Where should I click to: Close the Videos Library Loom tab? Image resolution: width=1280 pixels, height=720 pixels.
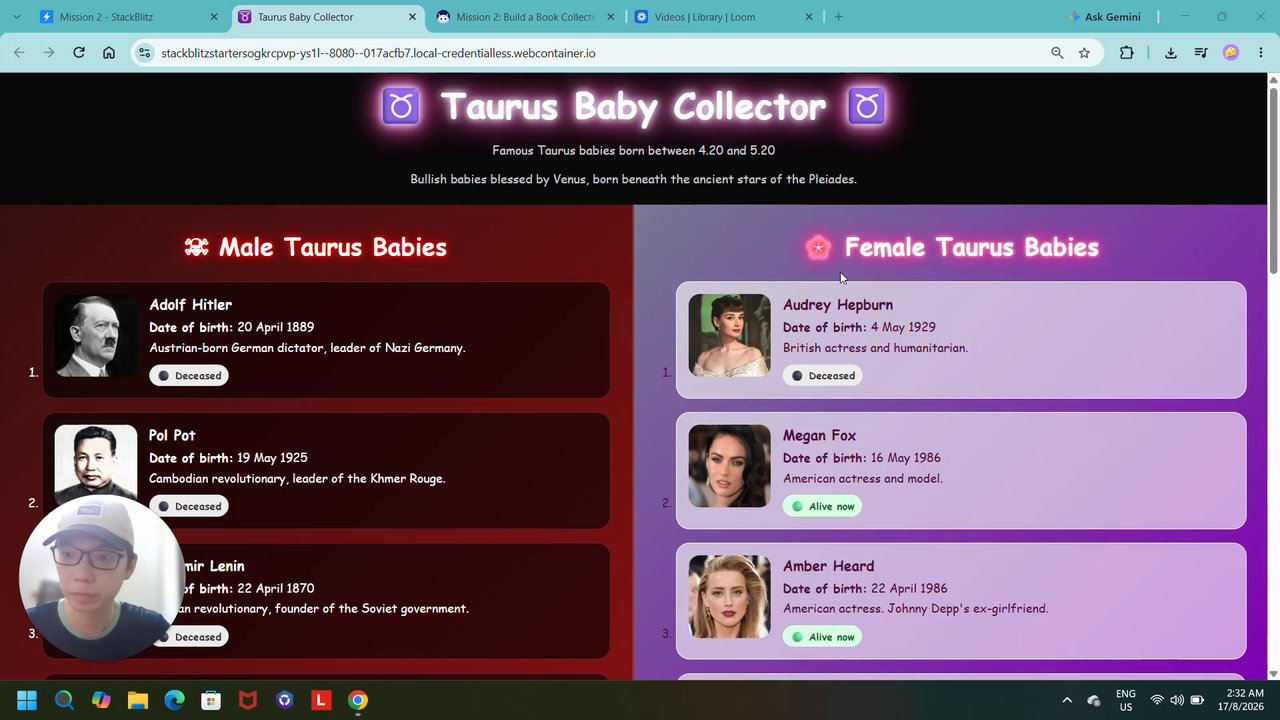(x=809, y=17)
